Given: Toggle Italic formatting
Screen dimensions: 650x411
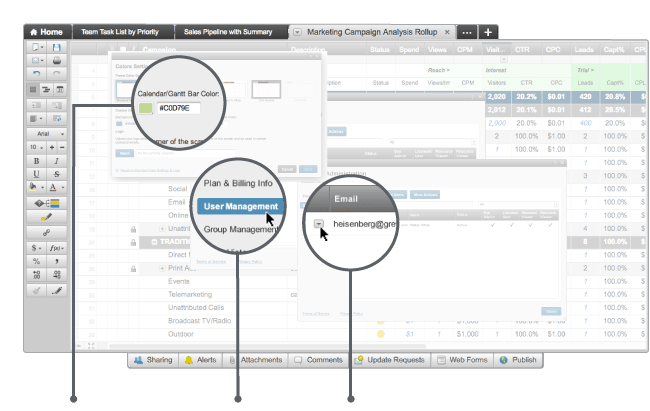Looking at the screenshot, I should click(56, 161).
